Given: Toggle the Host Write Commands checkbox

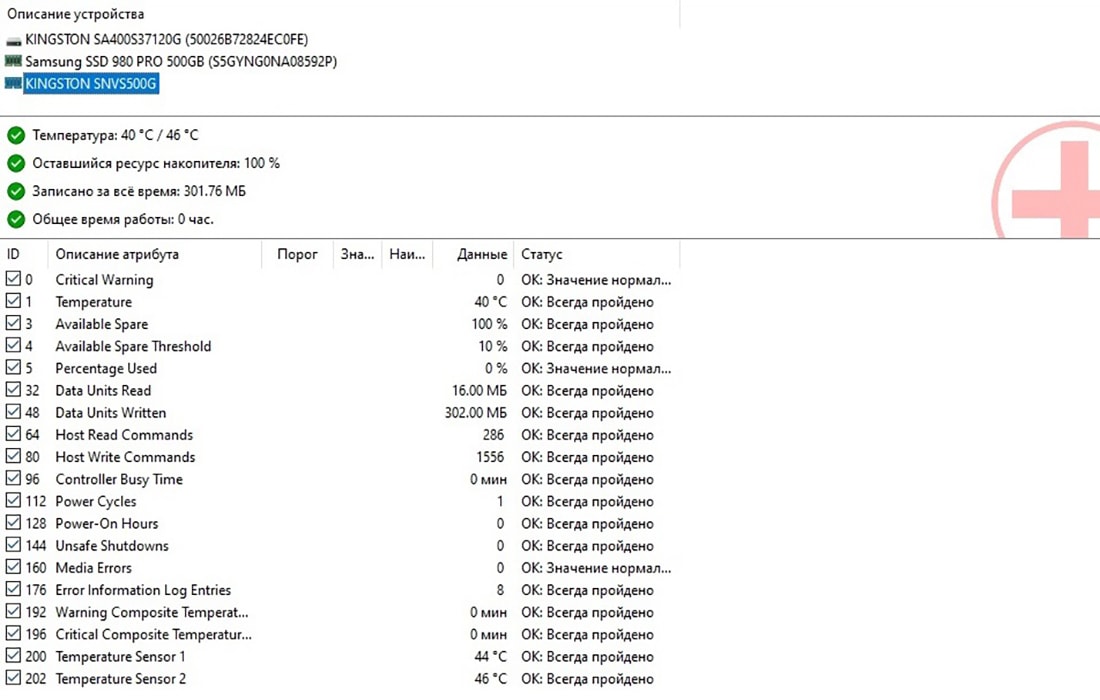Looking at the screenshot, I should pyautogui.click(x=13, y=456).
